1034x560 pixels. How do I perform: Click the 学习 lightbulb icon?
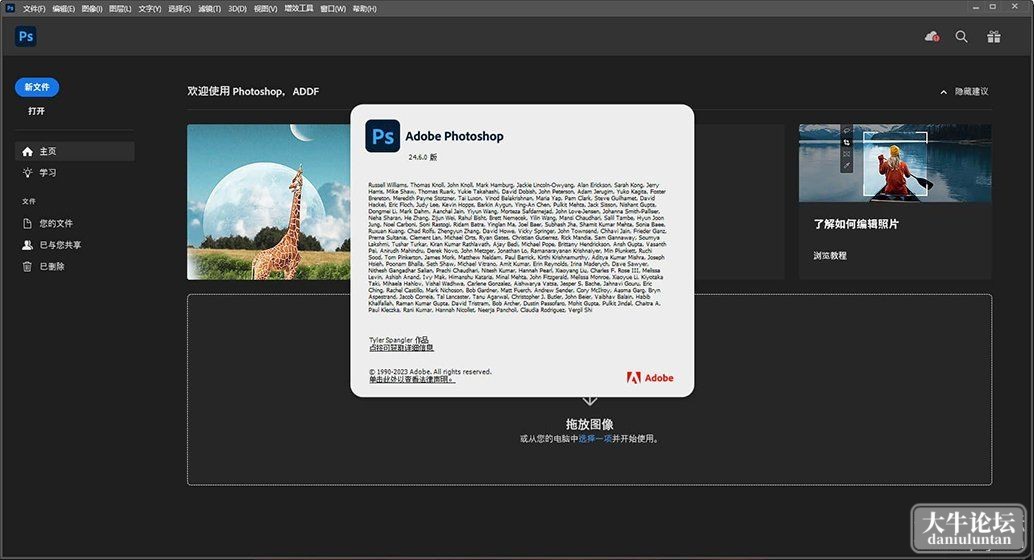(x=27, y=173)
